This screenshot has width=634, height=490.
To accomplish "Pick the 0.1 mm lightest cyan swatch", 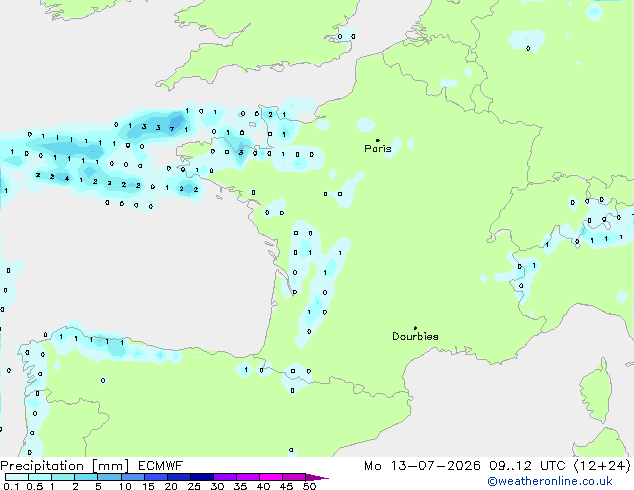I will pyautogui.click(x=17, y=477).
